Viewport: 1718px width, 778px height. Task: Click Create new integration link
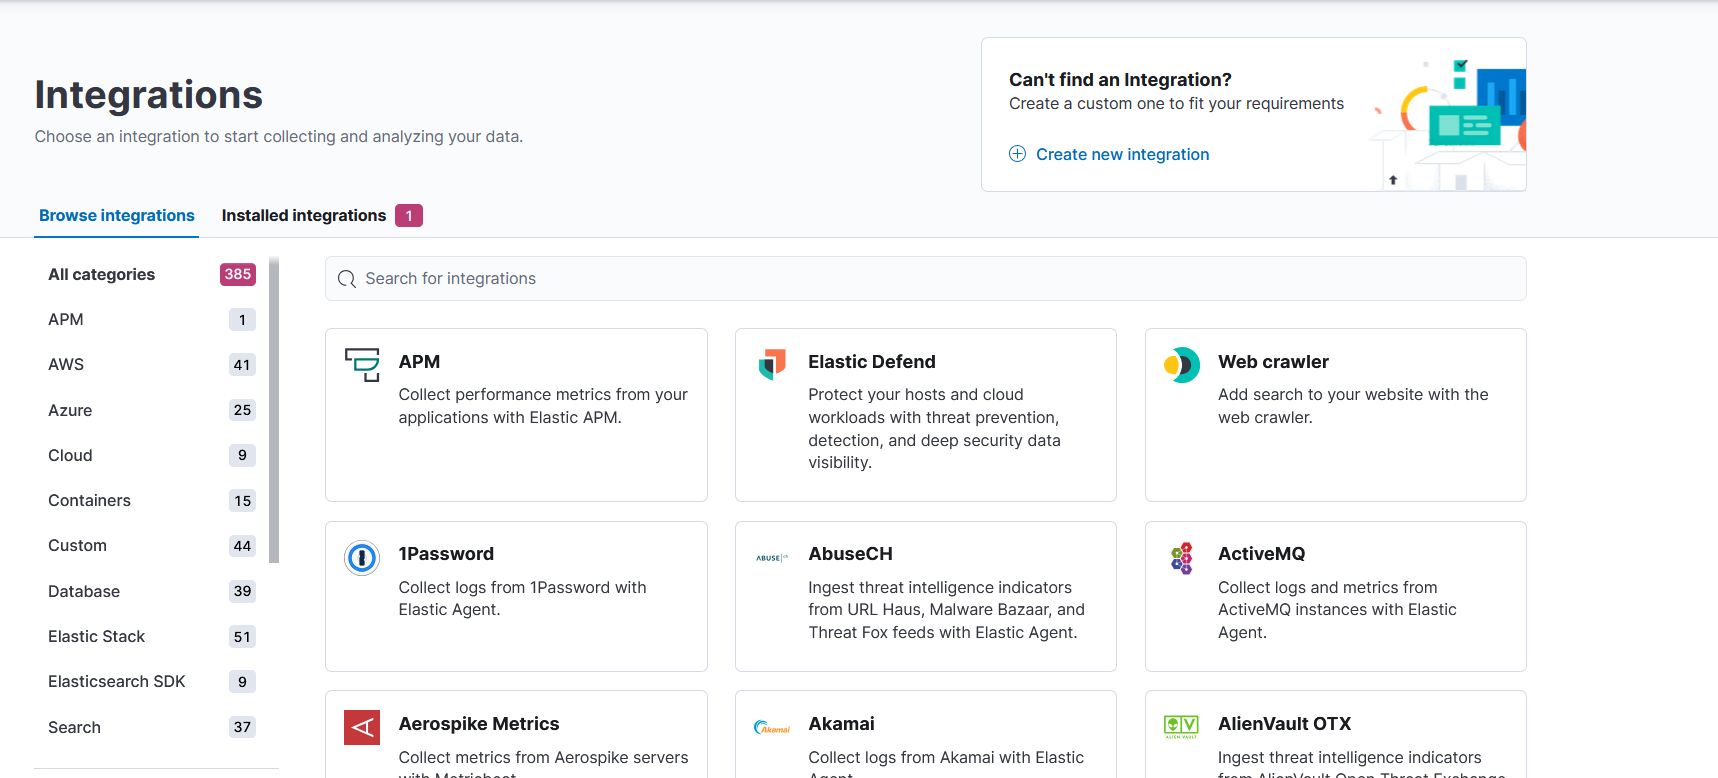pyautogui.click(x=1122, y=154)
